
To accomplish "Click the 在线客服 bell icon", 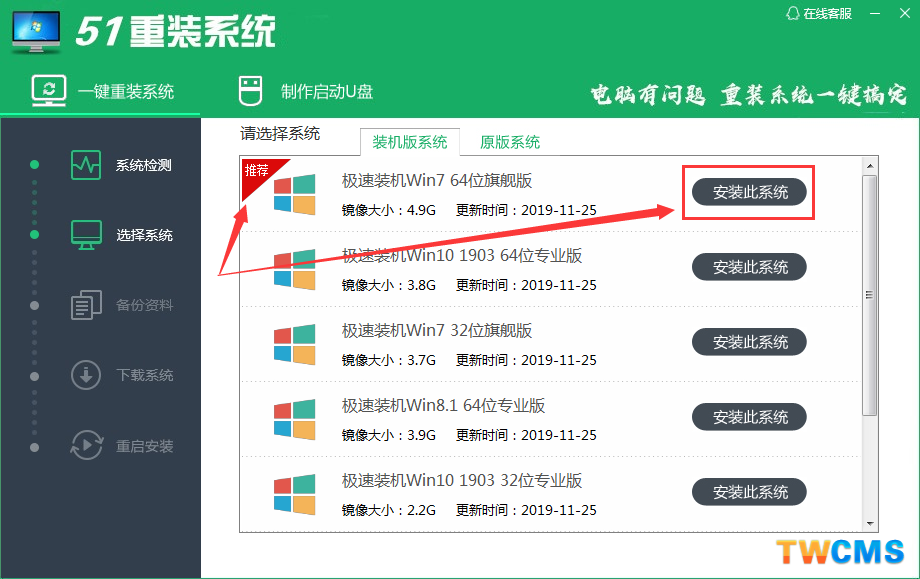I will coord(793,13).
